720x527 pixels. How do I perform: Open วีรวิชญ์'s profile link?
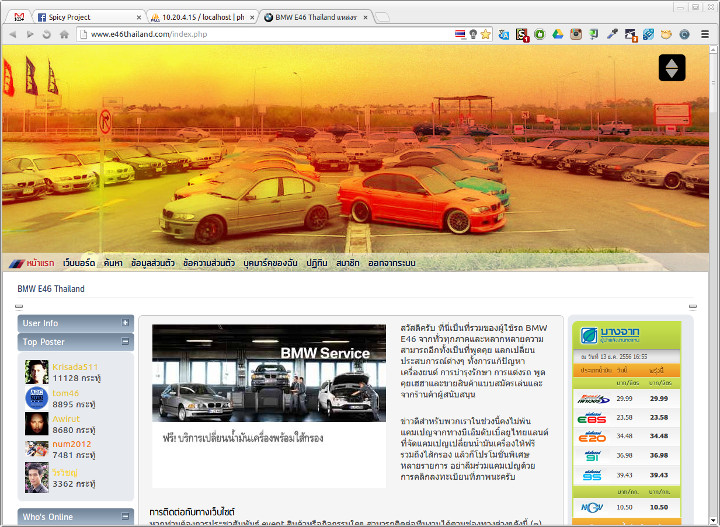point(65,472)
